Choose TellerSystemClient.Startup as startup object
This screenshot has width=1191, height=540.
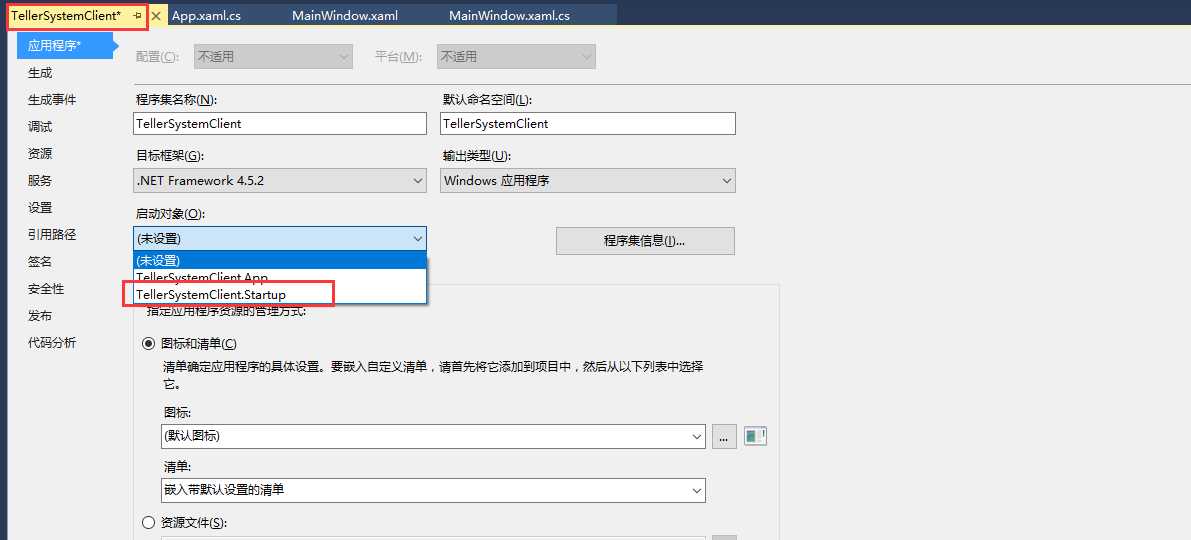[280, 294]
